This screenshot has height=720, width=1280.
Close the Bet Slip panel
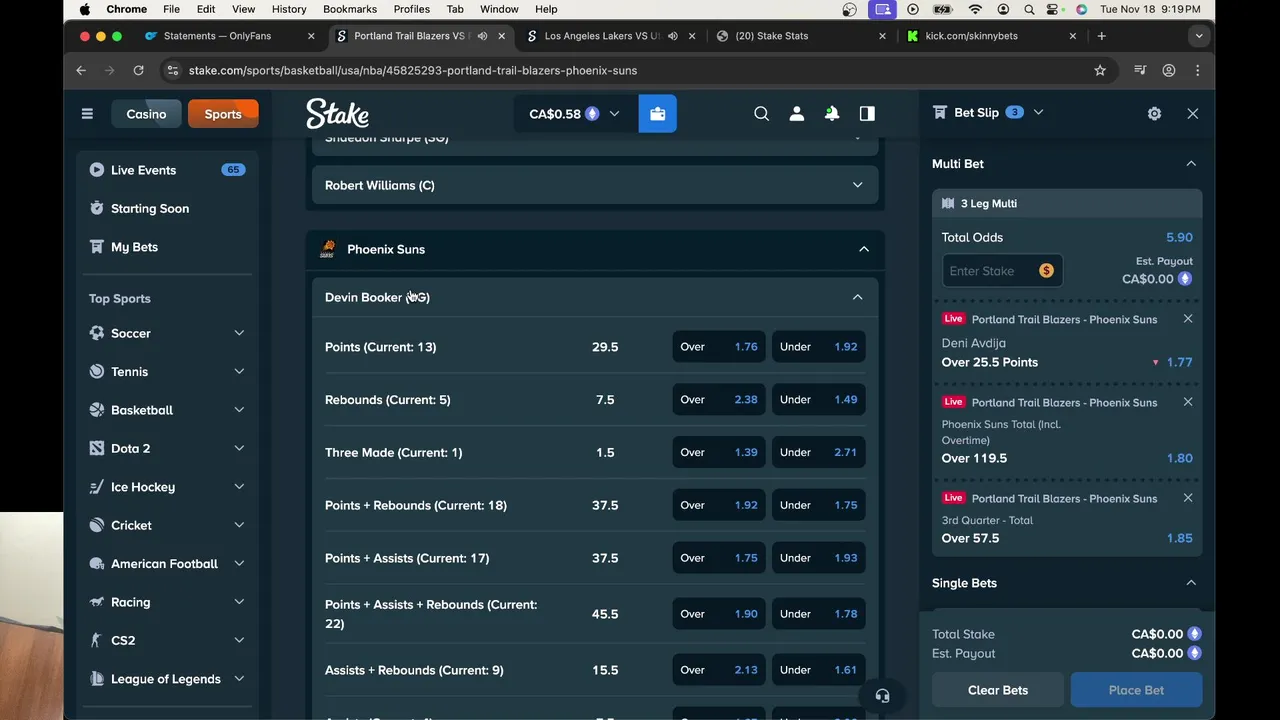[x=1193, y=114]
